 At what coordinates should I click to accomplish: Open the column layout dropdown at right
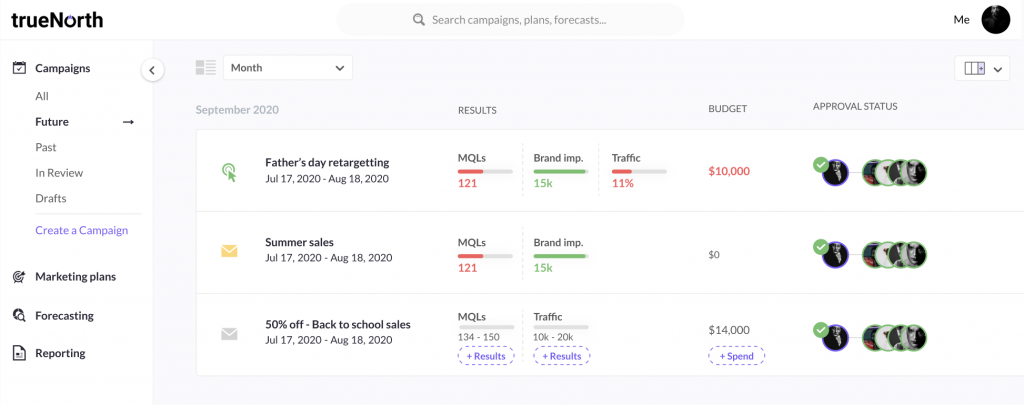point(982,68)
